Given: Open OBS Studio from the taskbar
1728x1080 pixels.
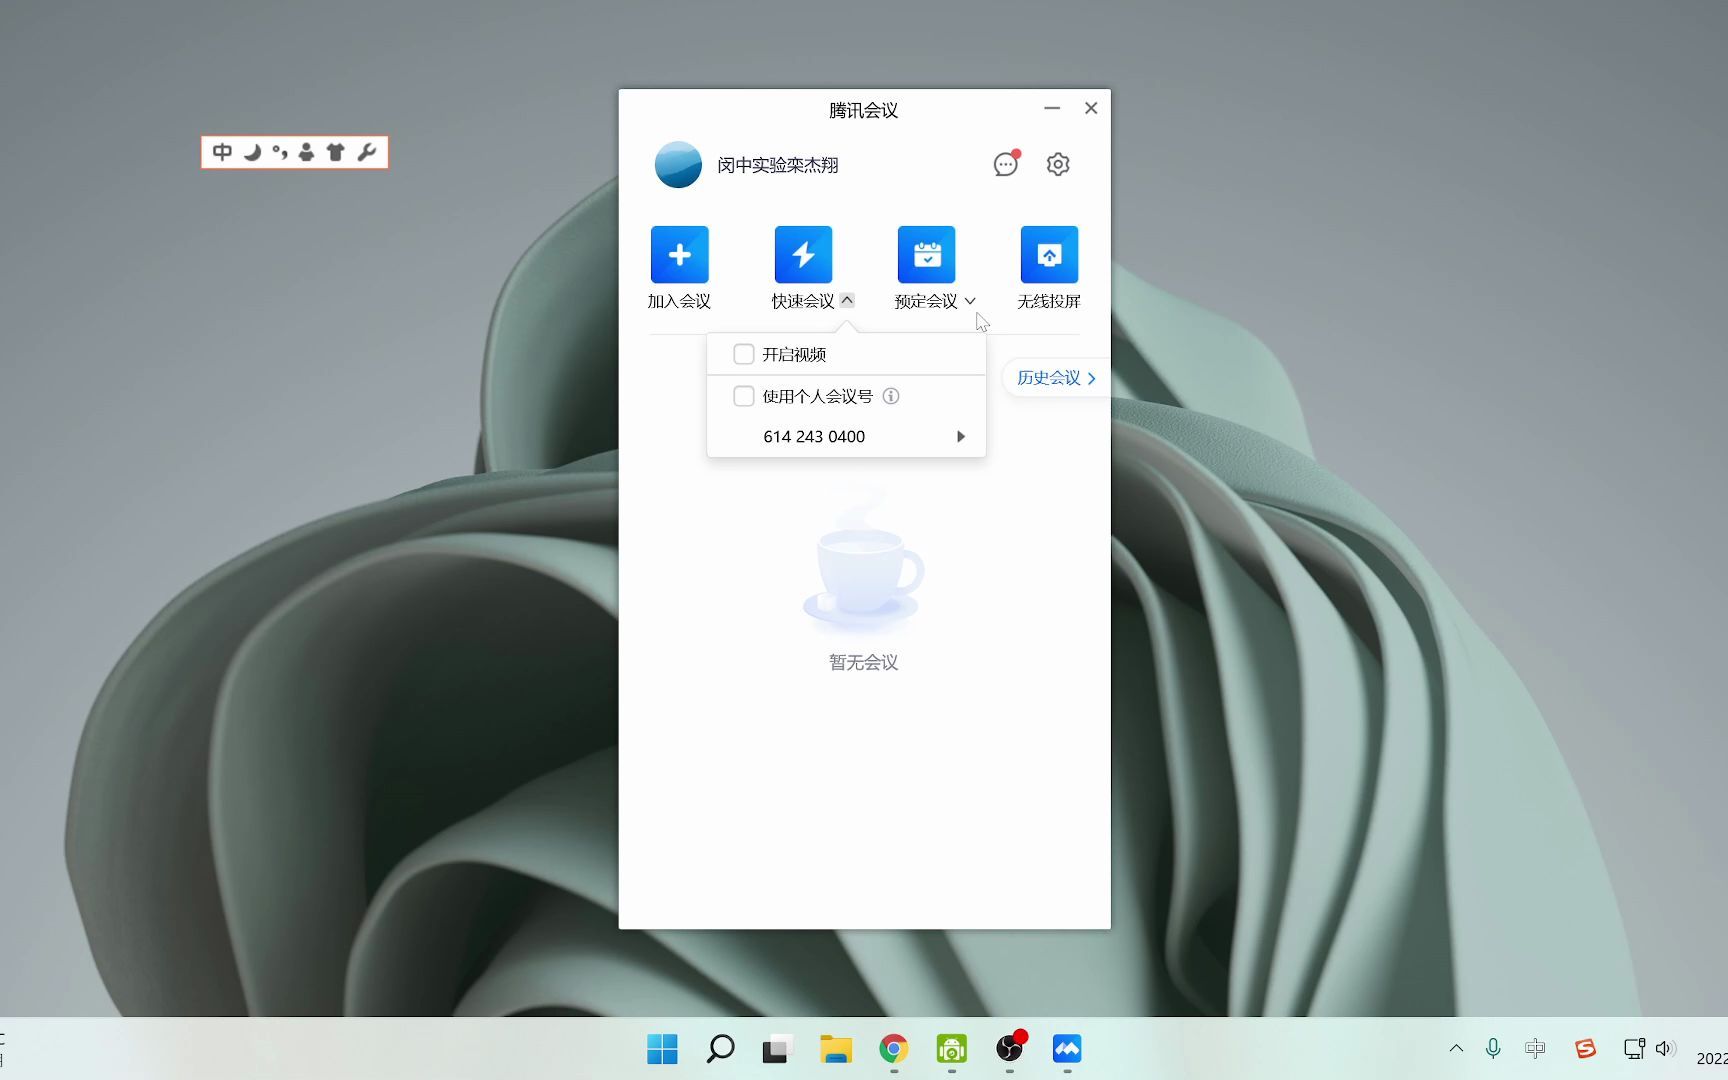Looking at the screenshot, I should (1010, 1048).
